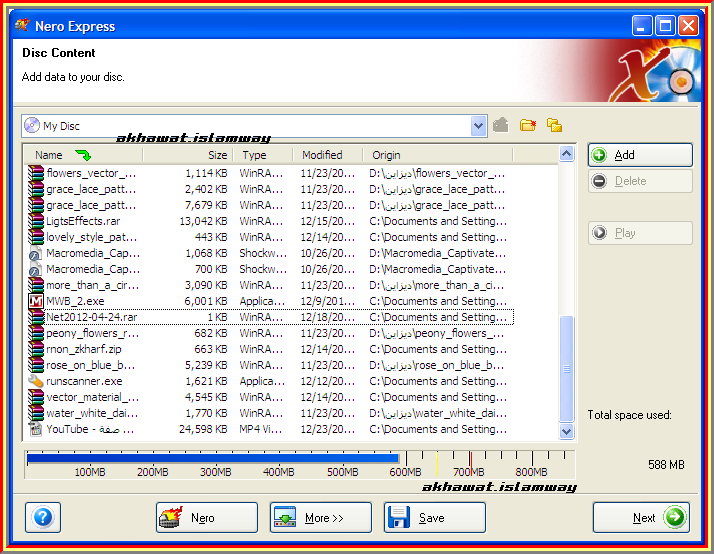Click the More >> button

[321, 517]
